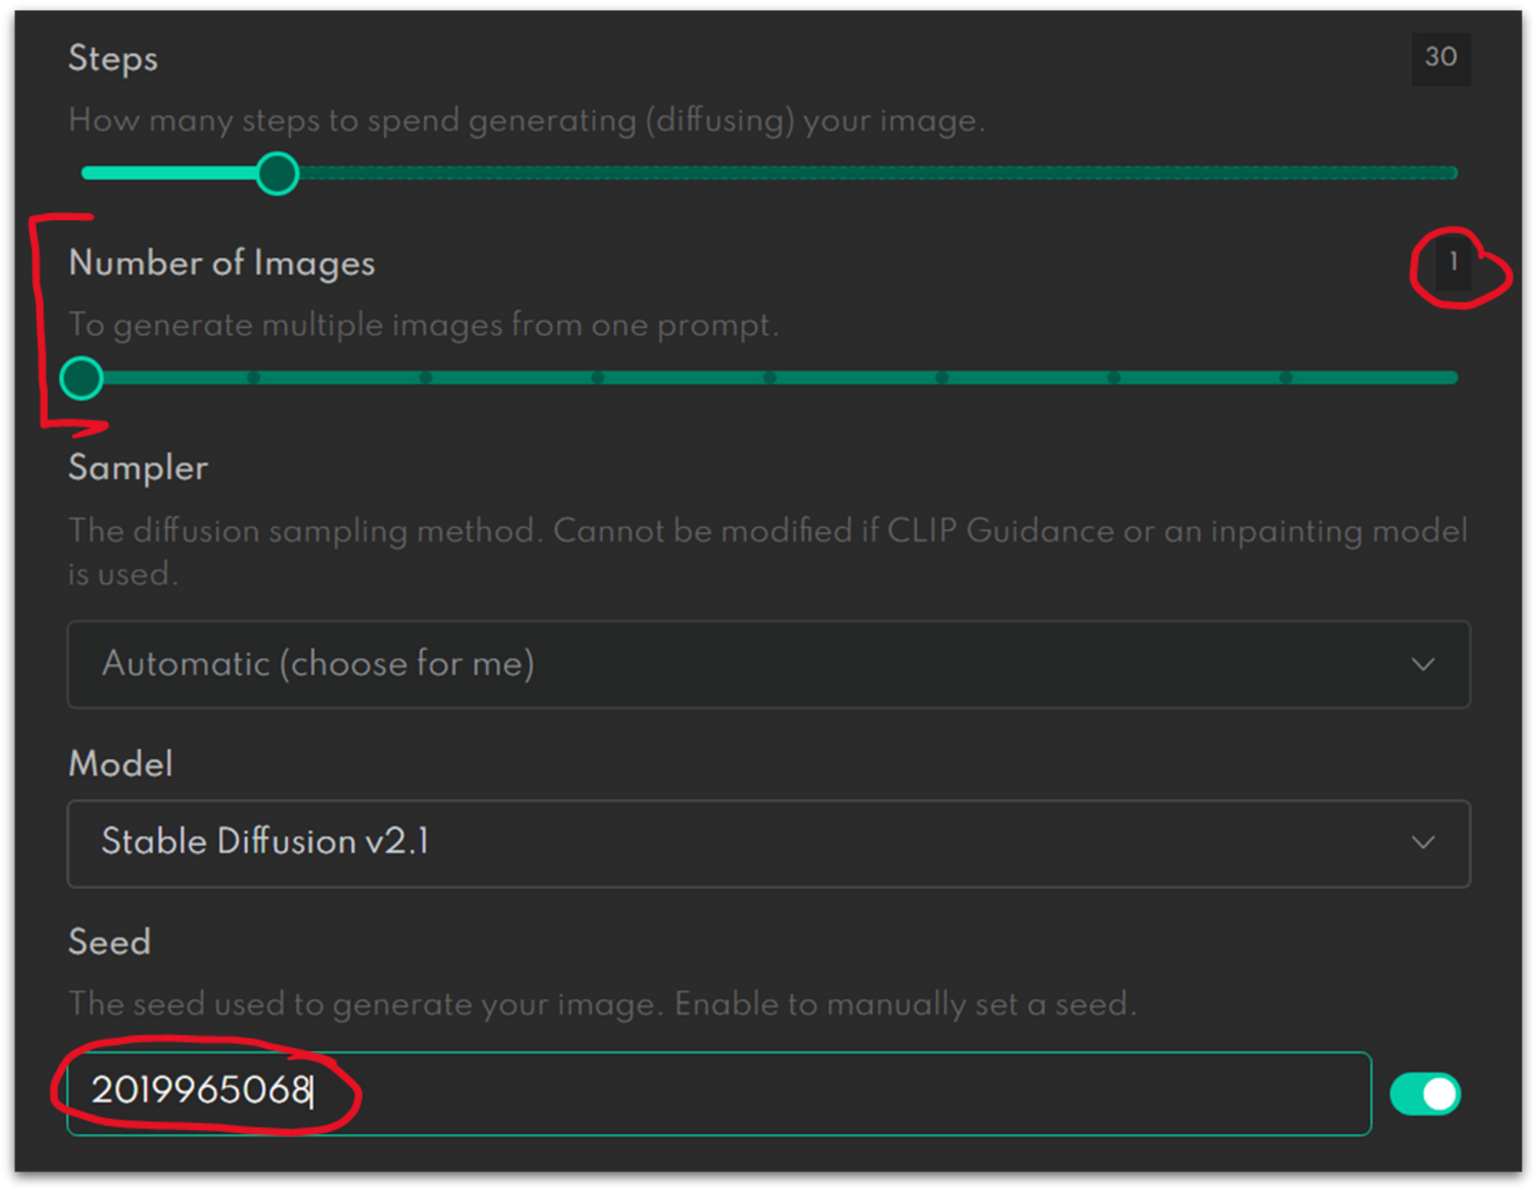Set Number of Images to 3 on slider

[x=426, y=378]
